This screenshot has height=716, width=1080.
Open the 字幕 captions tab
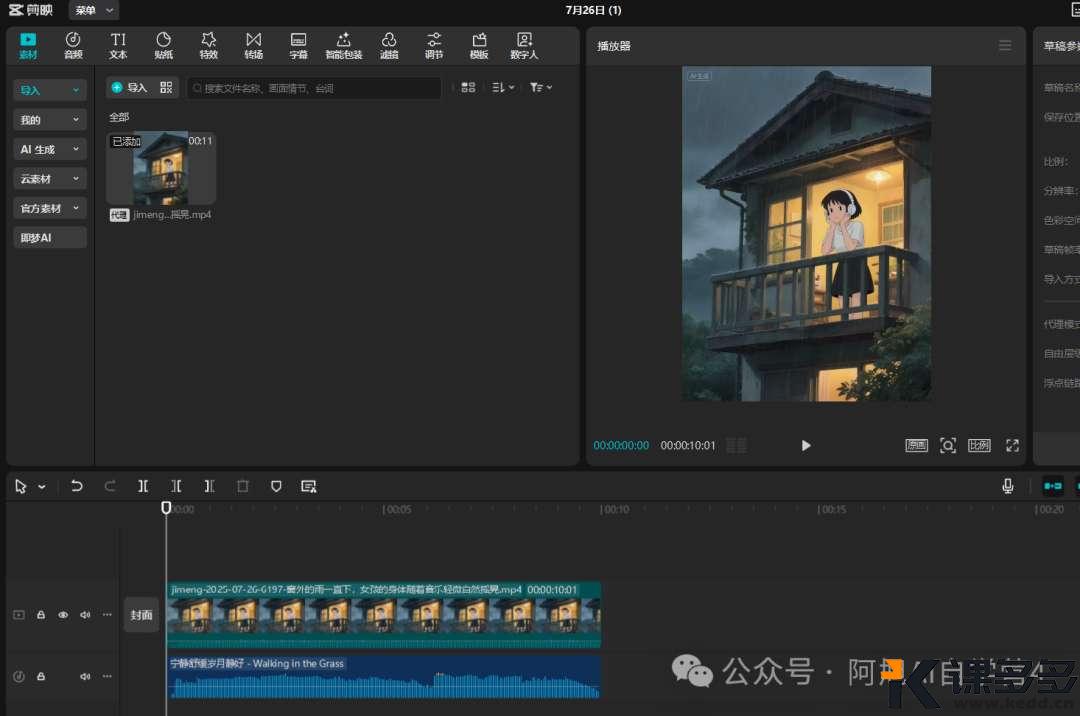[298, 45]
